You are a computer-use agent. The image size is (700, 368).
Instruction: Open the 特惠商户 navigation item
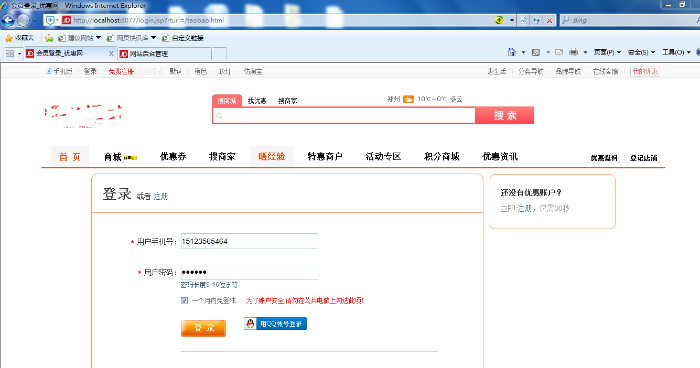pos(325,157)
